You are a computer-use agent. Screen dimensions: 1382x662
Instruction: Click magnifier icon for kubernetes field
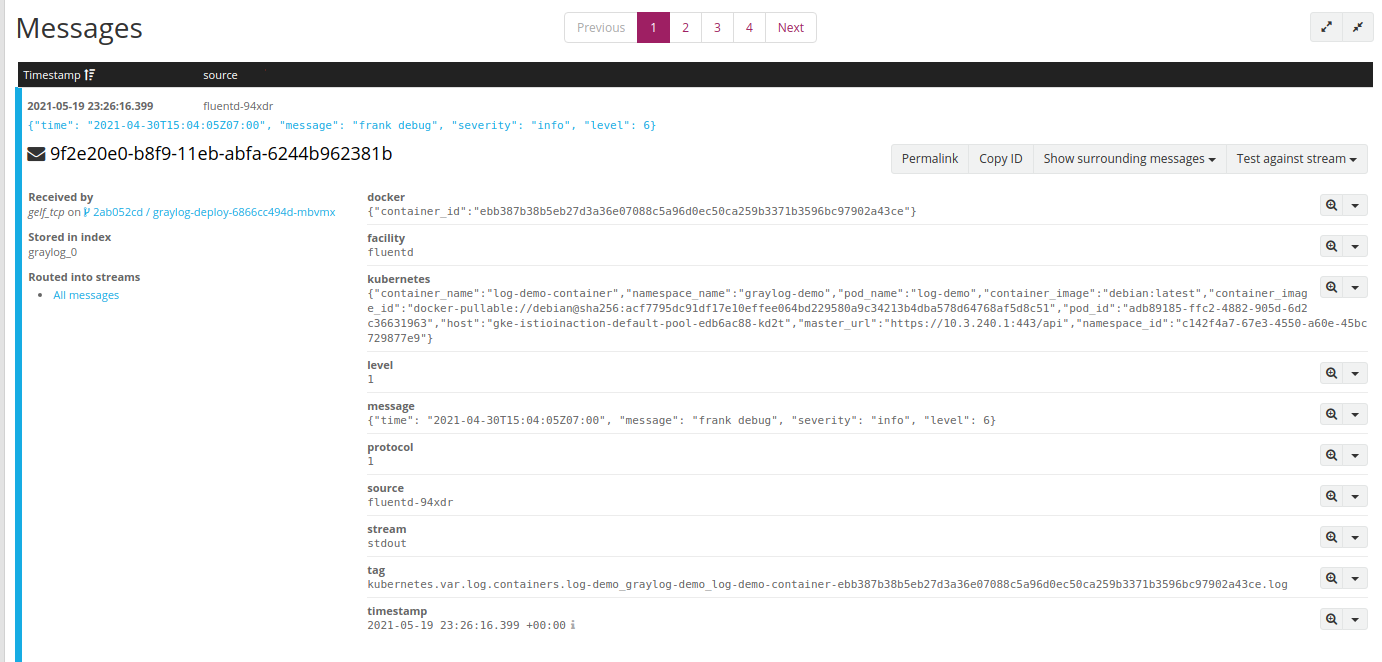(1331, 287)
